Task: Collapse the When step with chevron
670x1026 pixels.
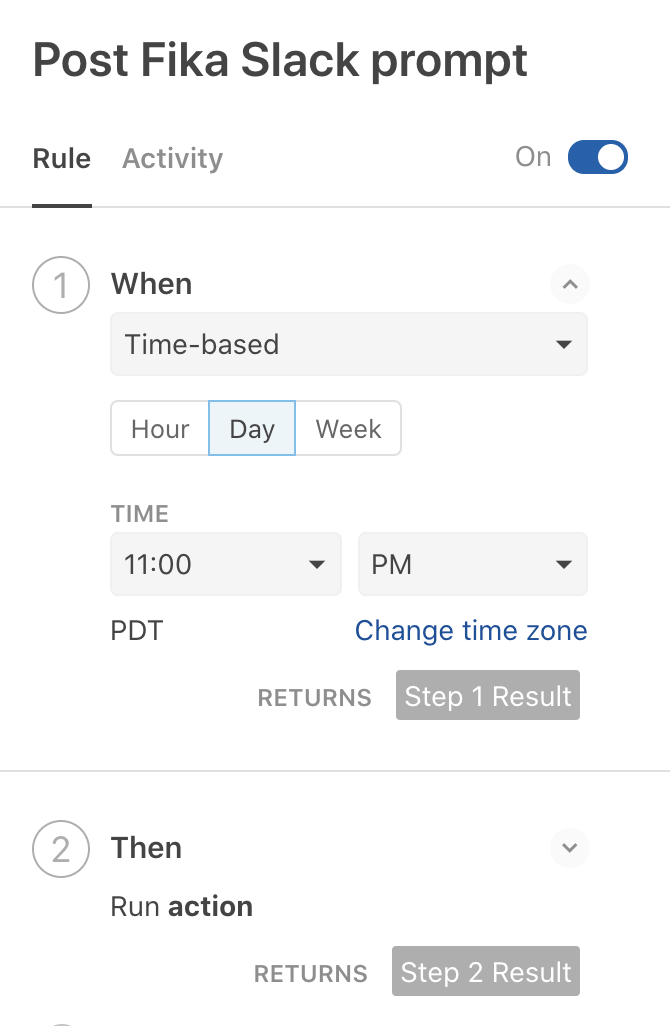Action: click(x=570, y=285)
